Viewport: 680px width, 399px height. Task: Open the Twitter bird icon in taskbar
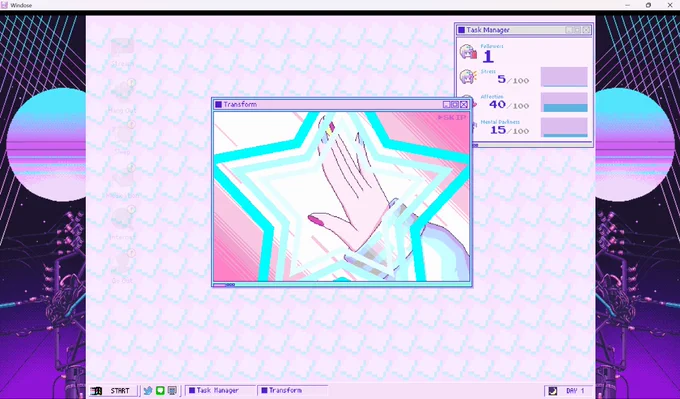pos(148,391)
